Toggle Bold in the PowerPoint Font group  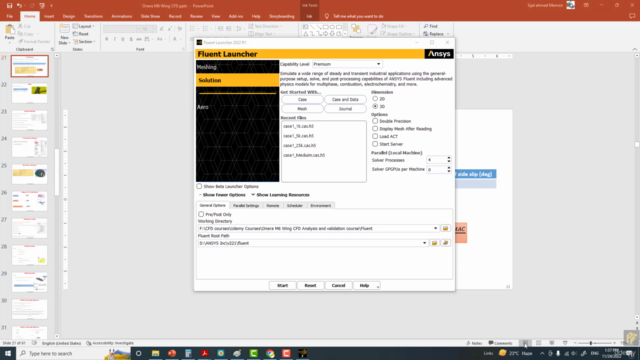(107, 39)
